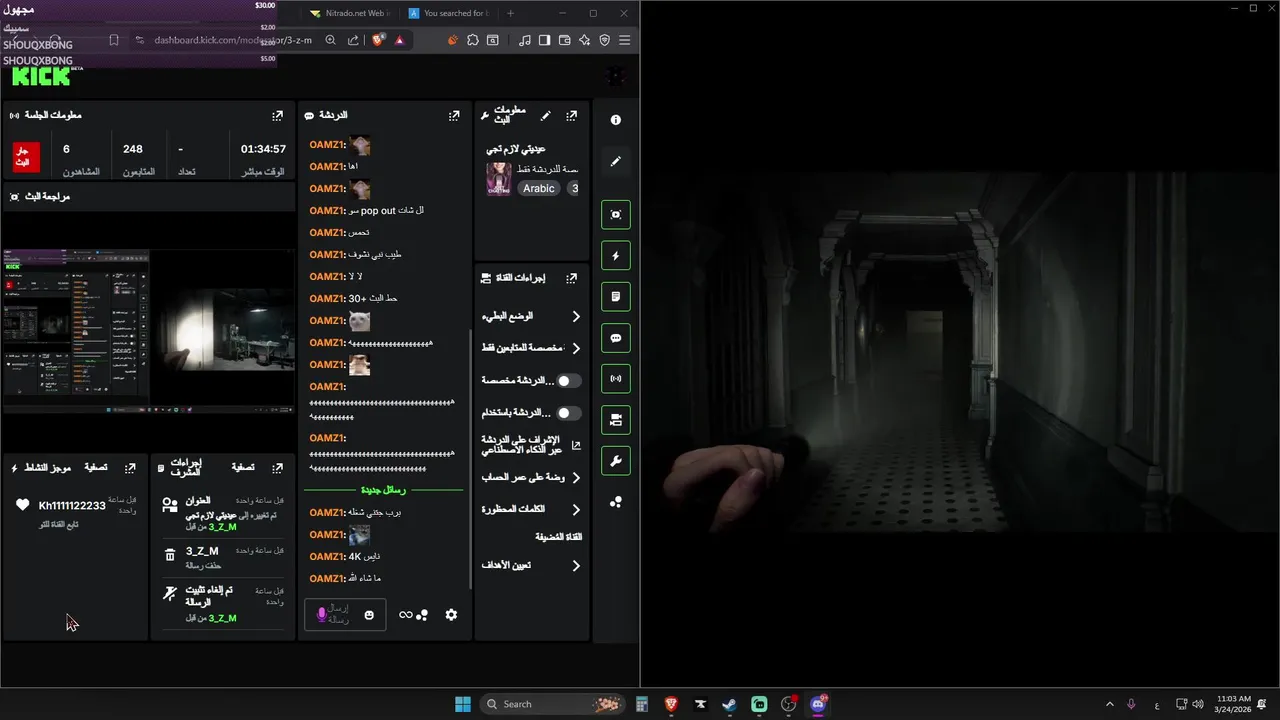
Task: Click the zoom magnifier in address bar
Action: (x=330, y=40)
